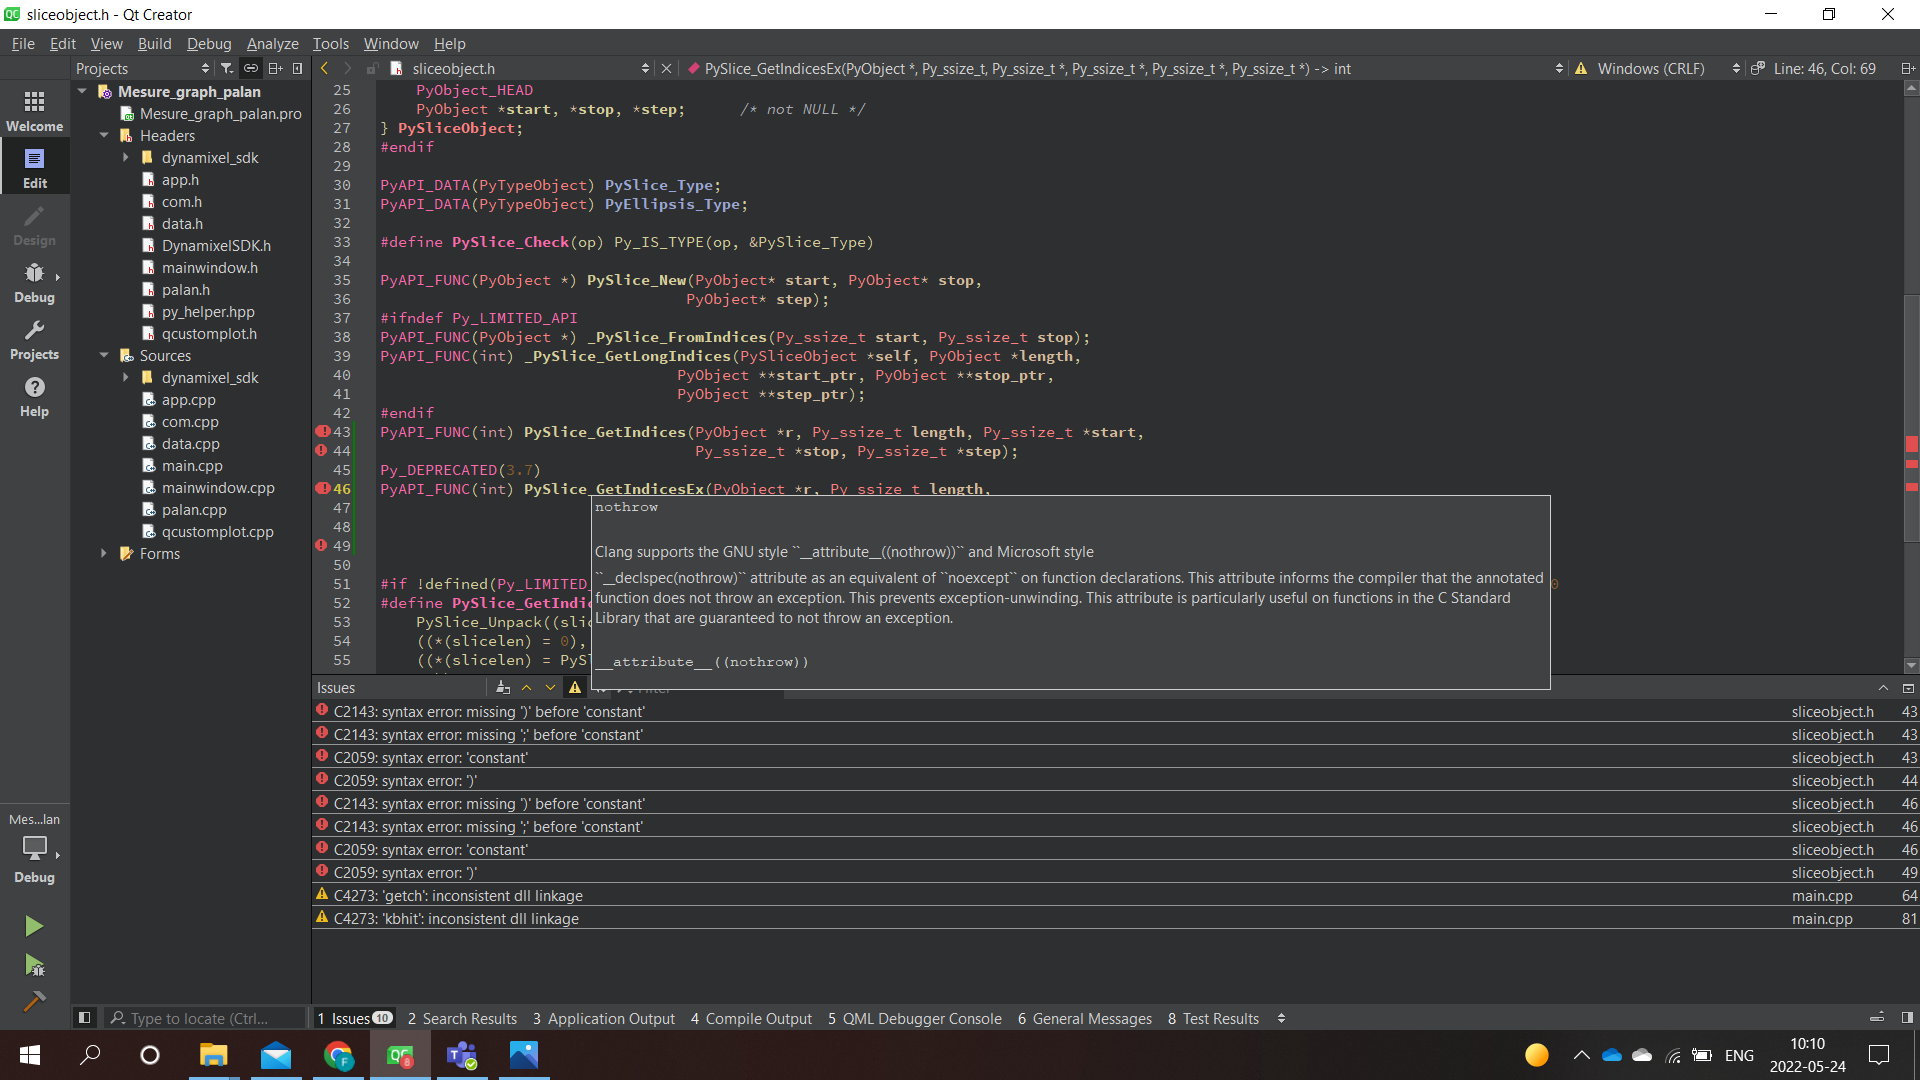Image resolution: width=1920 pixels, height=1080 pixels.
Task: Jump to the next issue
Action: [550, 687]
